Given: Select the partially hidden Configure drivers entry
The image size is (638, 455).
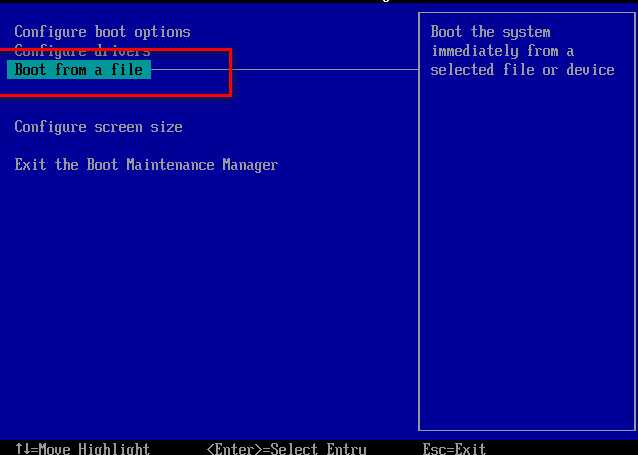Looking at the screenshot, I should coord(82,51).
